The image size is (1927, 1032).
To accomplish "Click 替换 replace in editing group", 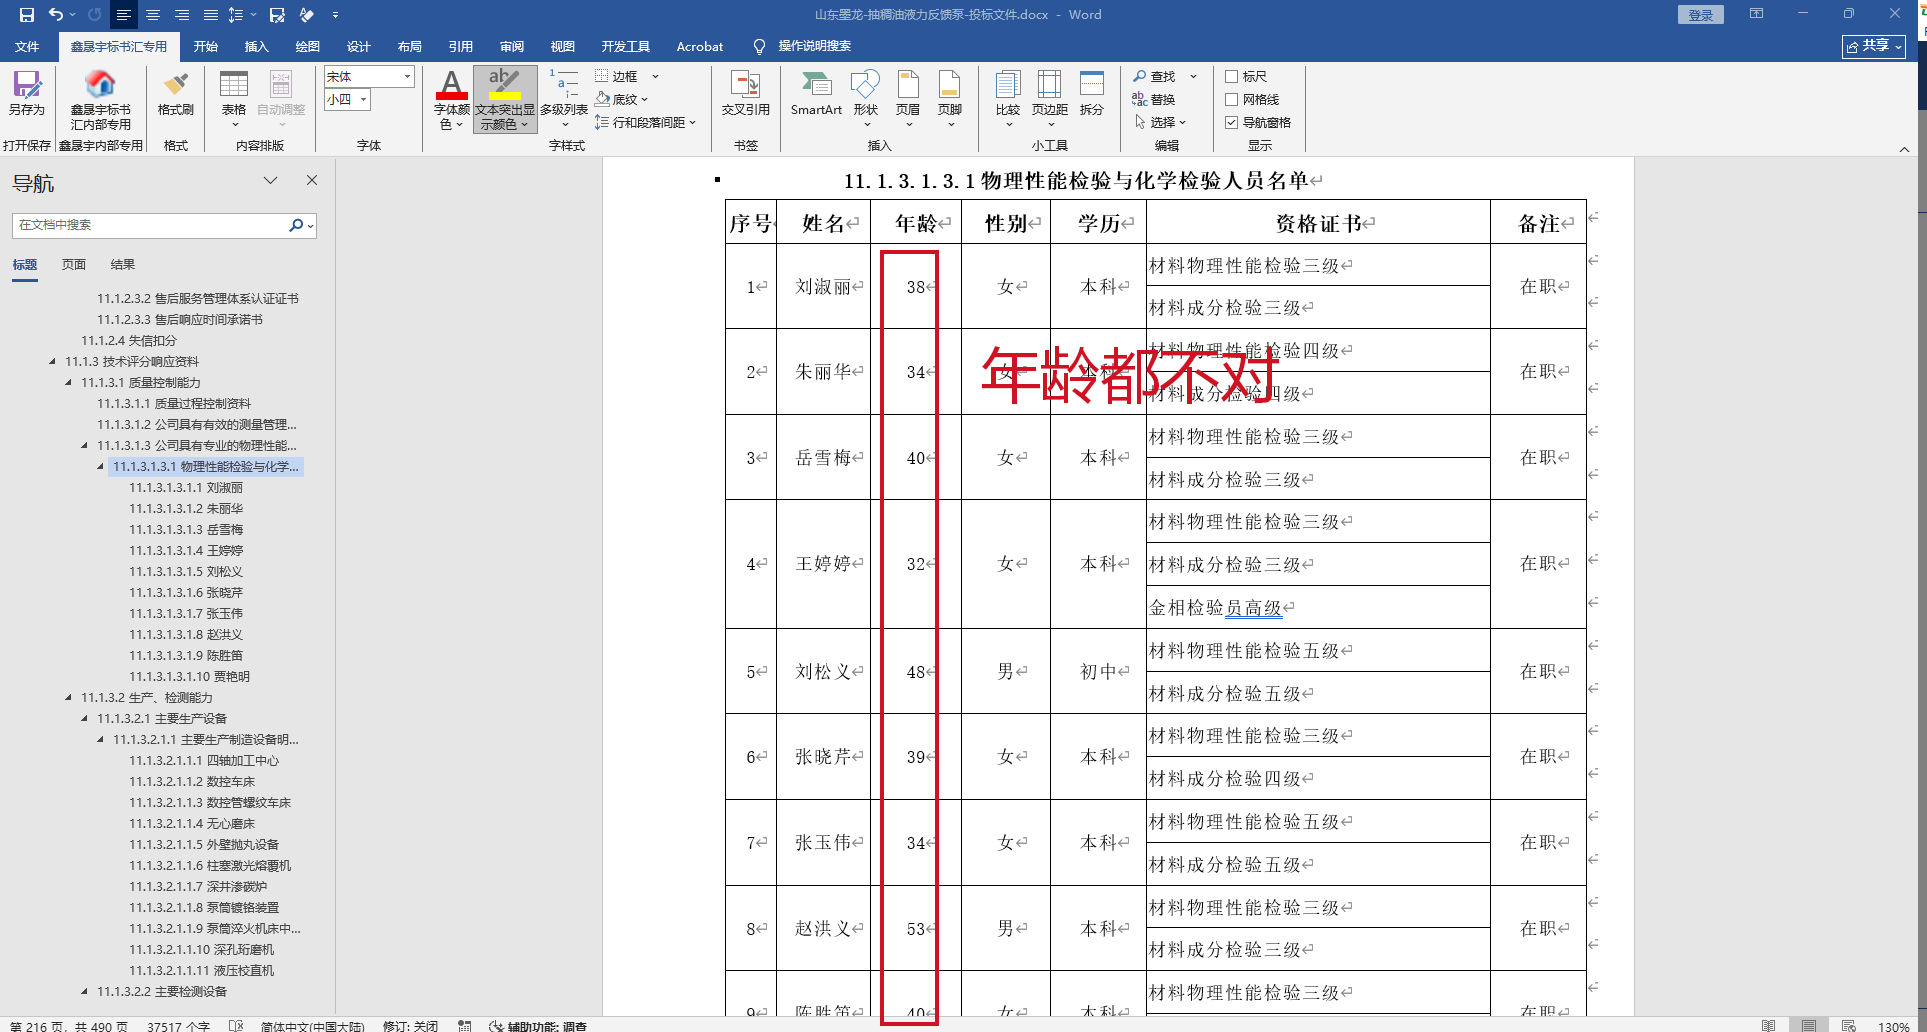I will click(1153, 99).
